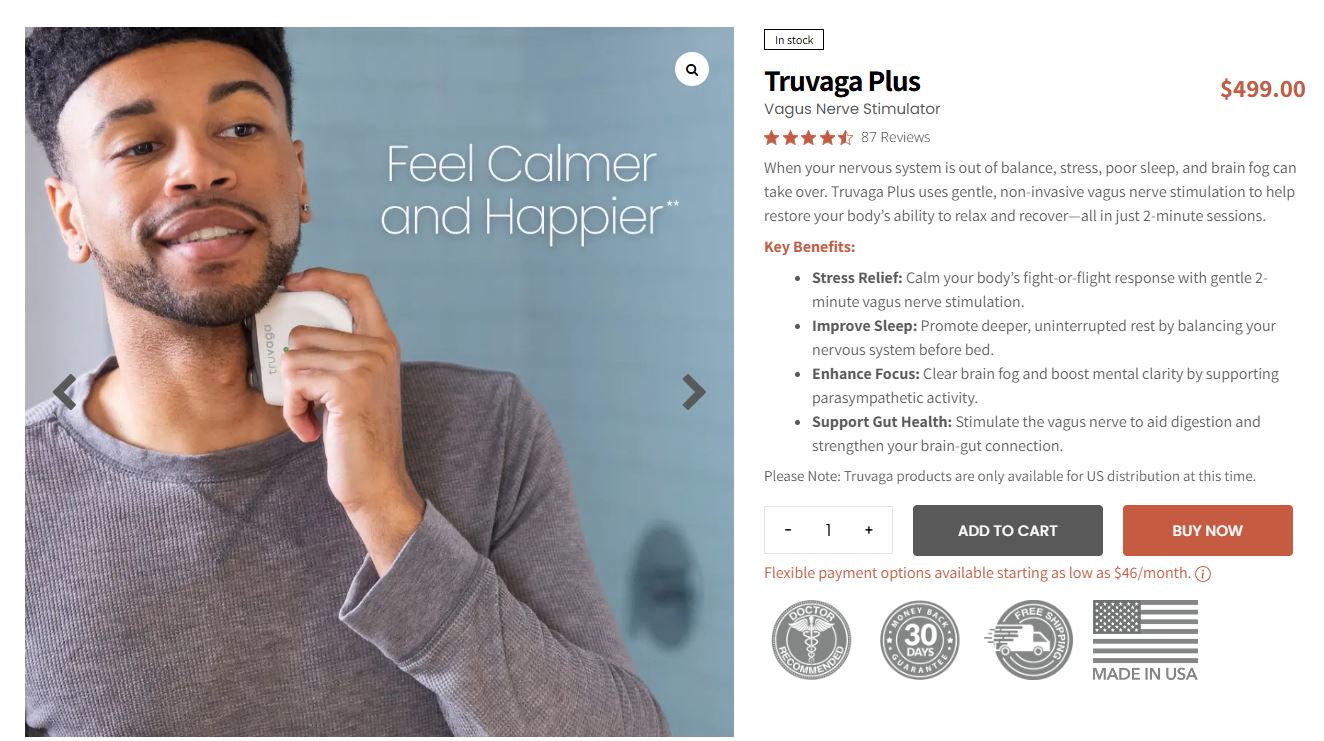The height and width of the screenshot is (741, 1324).
Task: Decrease quantity with the minus button
Action: click(x=788, y=530)
